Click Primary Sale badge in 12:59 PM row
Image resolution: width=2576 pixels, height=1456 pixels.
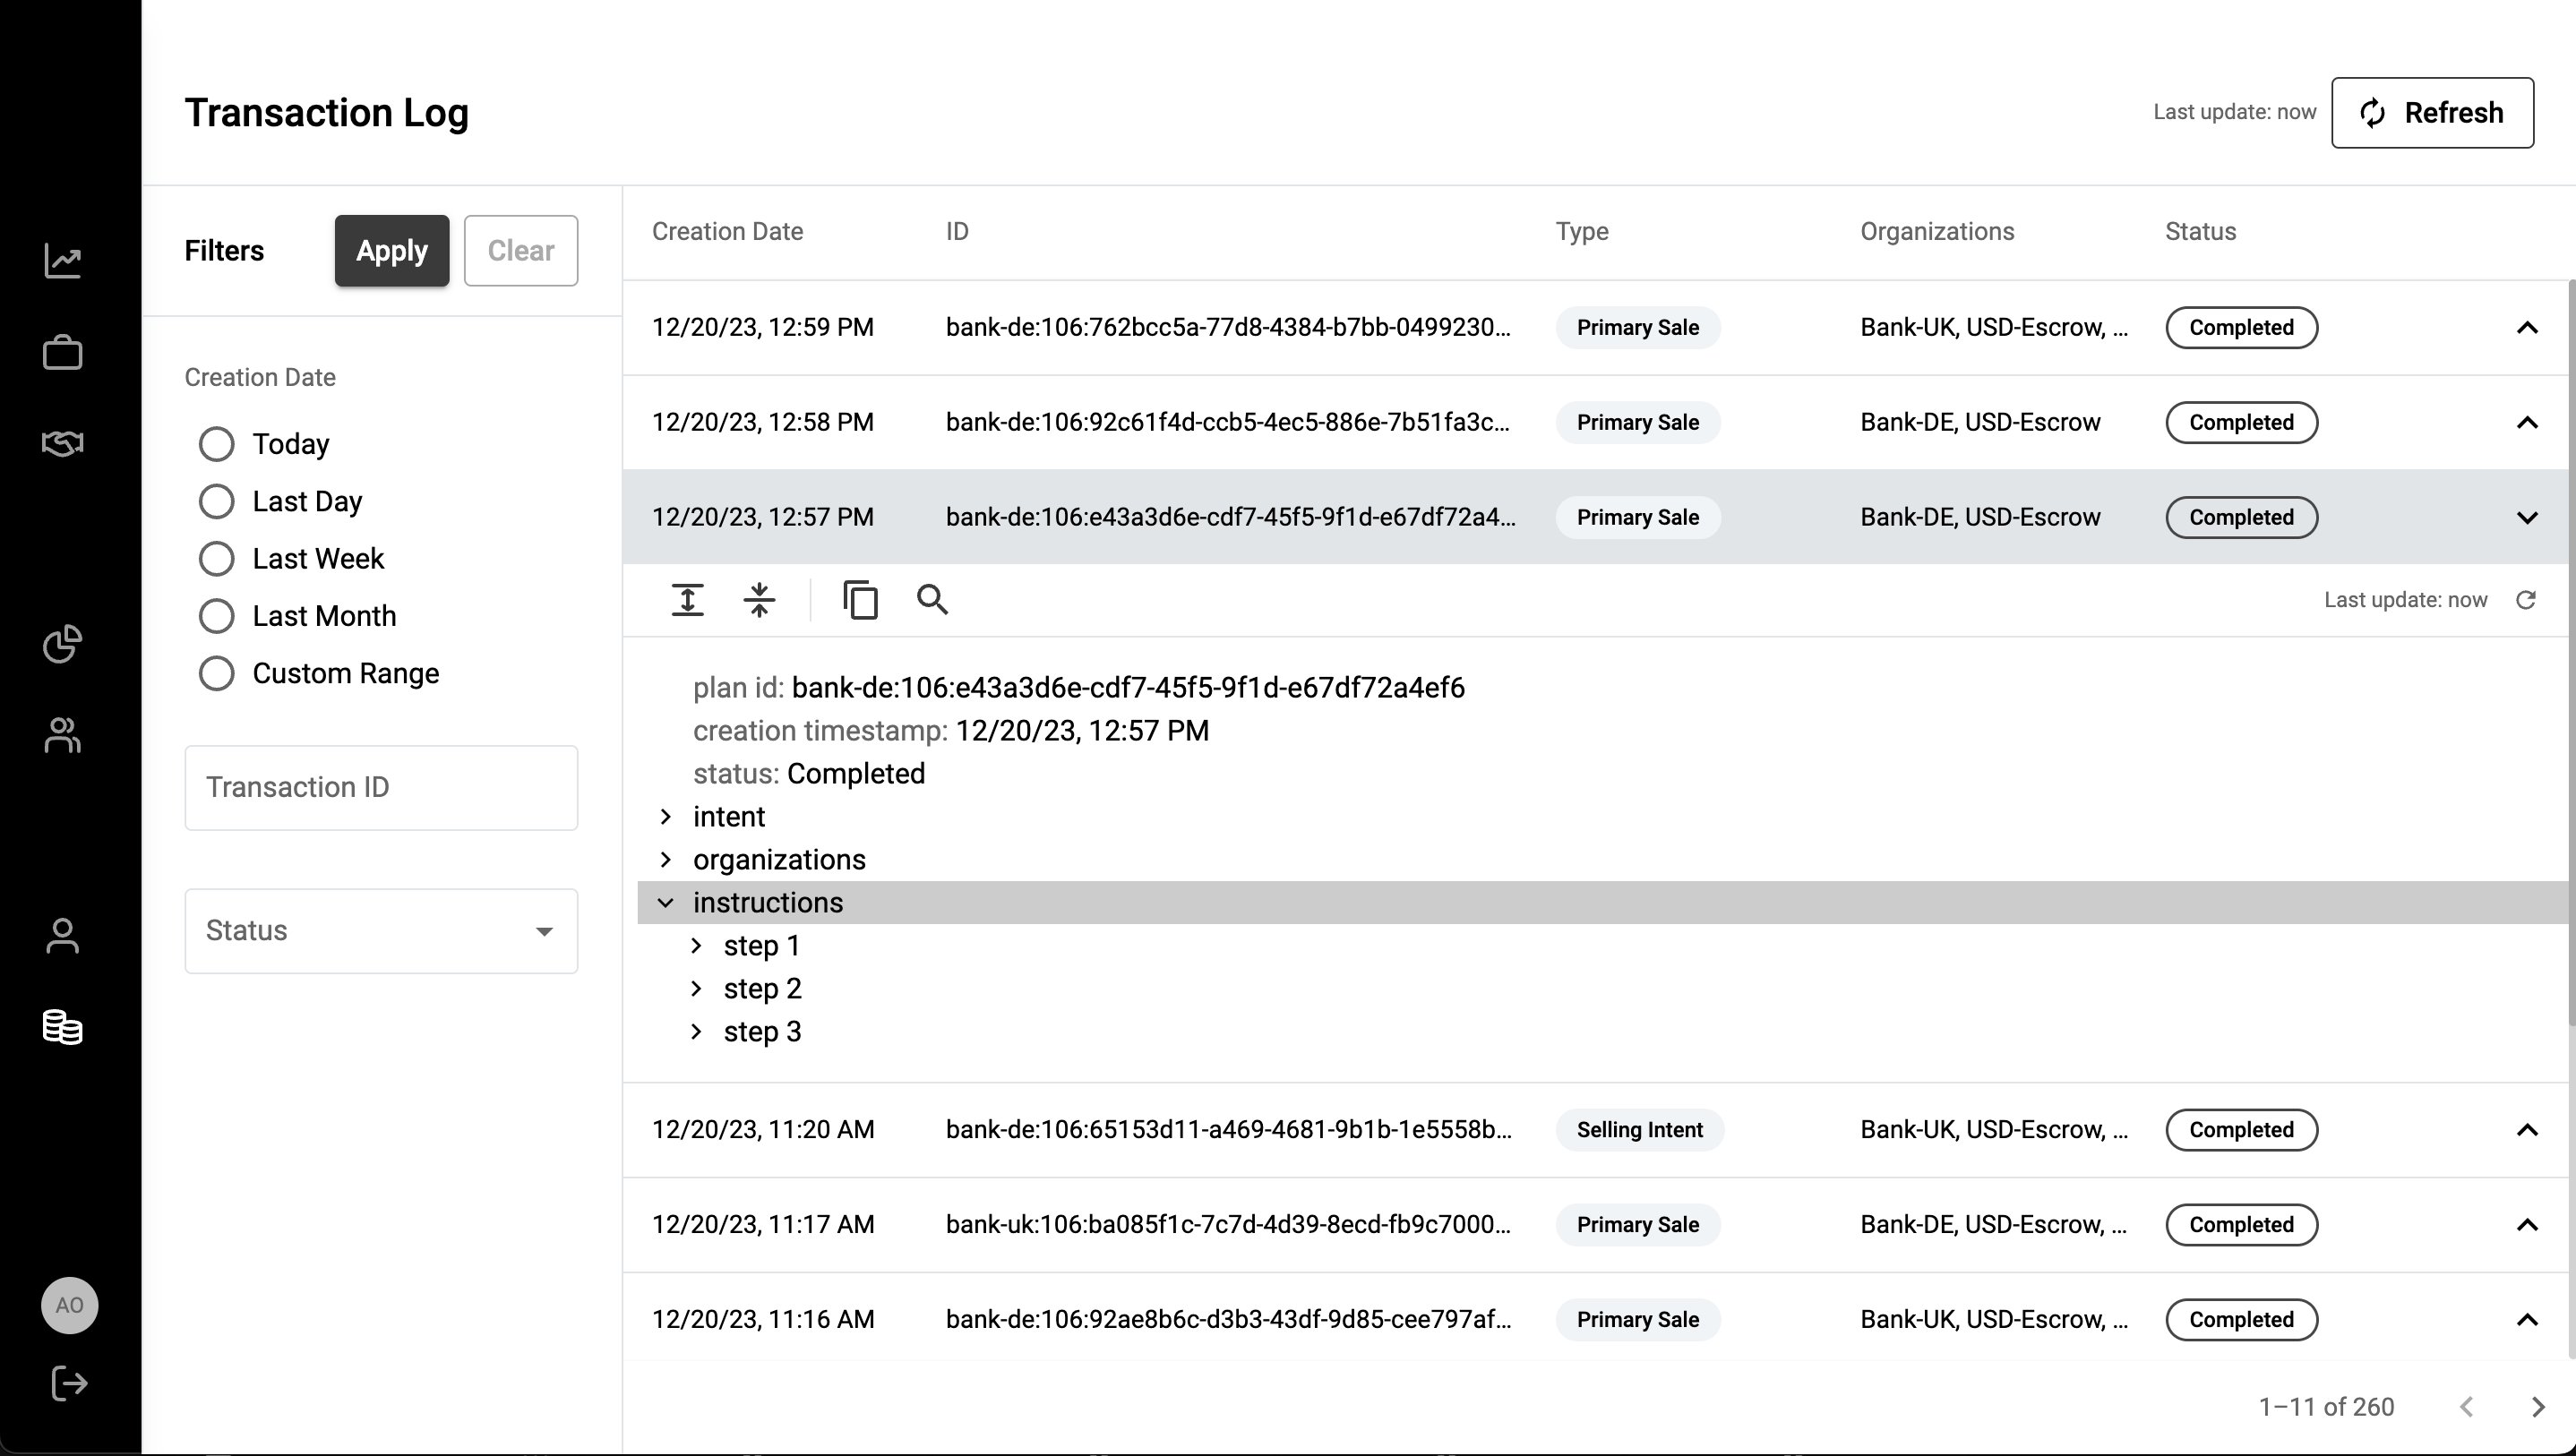[1637, 328]
